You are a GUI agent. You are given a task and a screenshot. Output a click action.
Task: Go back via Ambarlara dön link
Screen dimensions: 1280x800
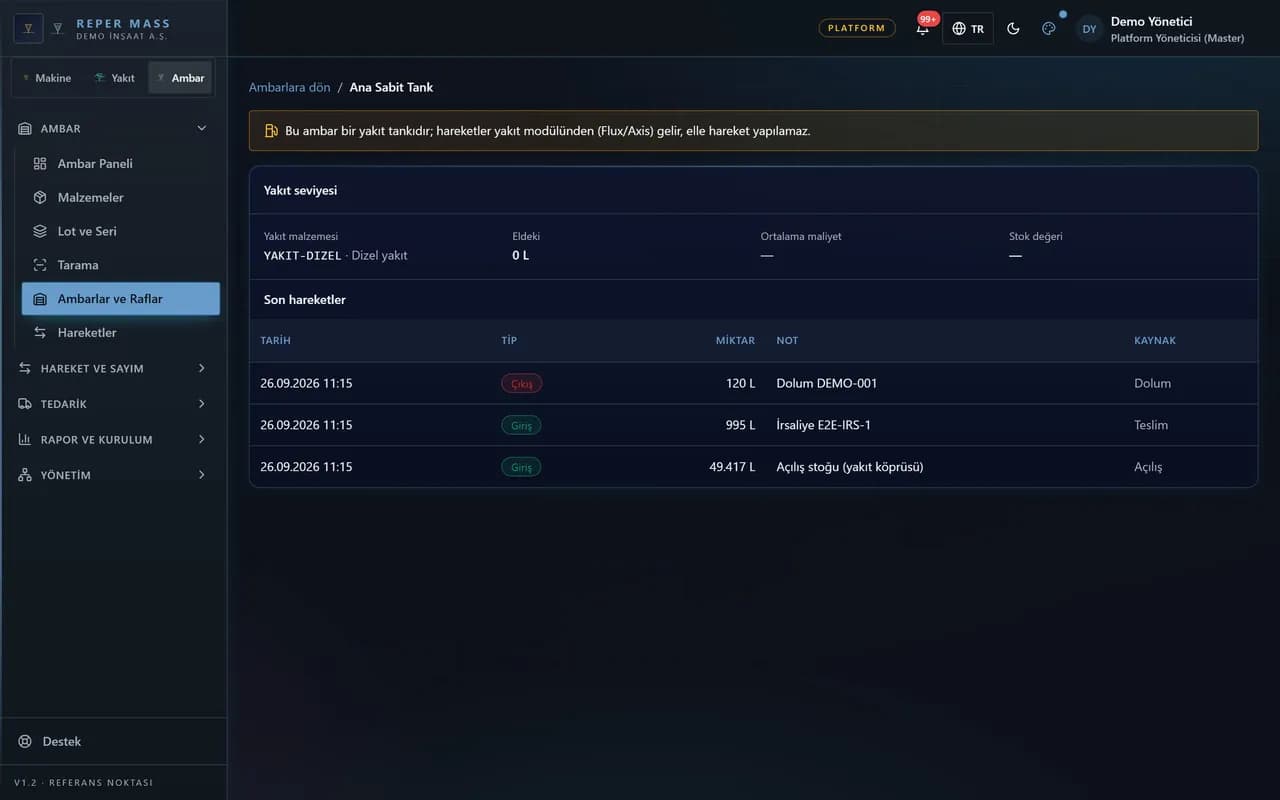[290, 88]
